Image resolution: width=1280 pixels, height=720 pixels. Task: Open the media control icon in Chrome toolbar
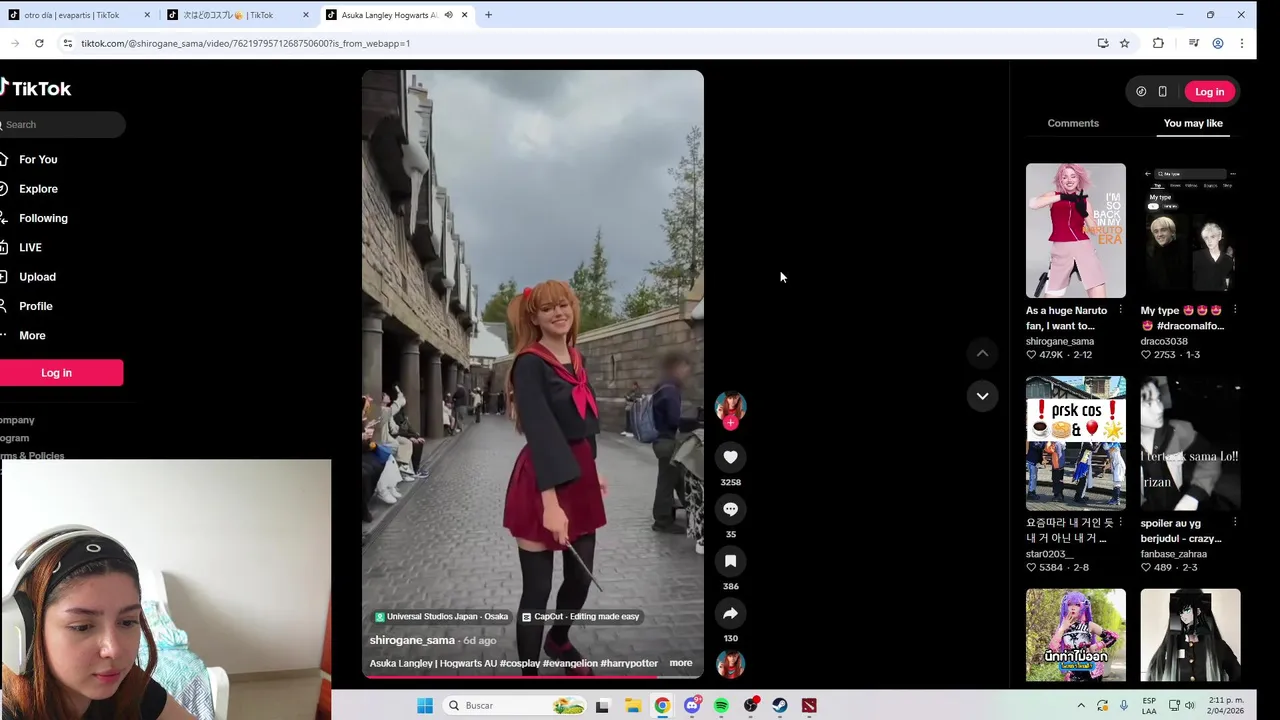1194,43
